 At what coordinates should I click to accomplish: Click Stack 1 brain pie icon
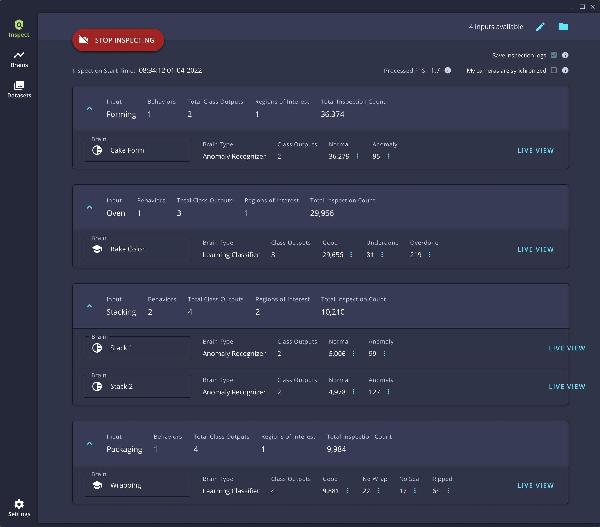[x=97, y=348]
